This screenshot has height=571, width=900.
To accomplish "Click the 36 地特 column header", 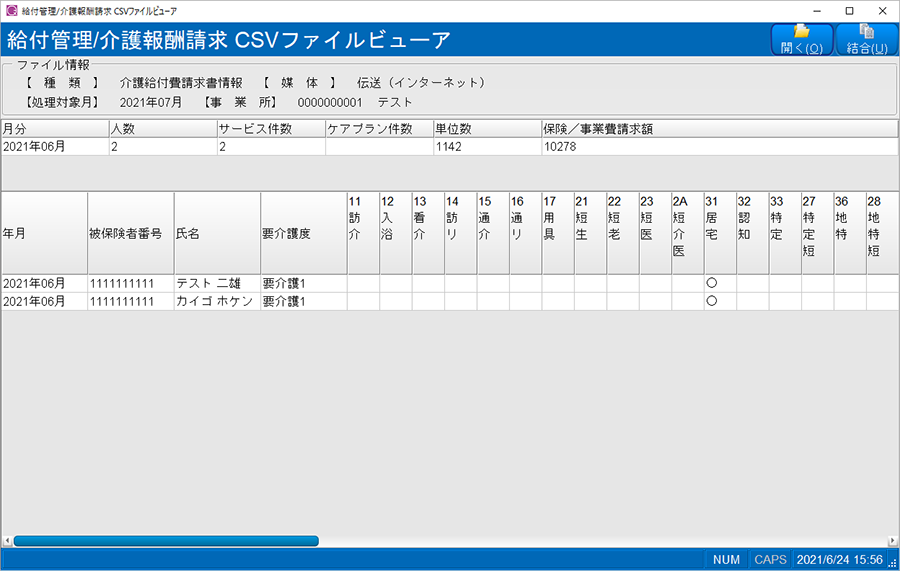I will pyautogui.click(x=850, y=233).
